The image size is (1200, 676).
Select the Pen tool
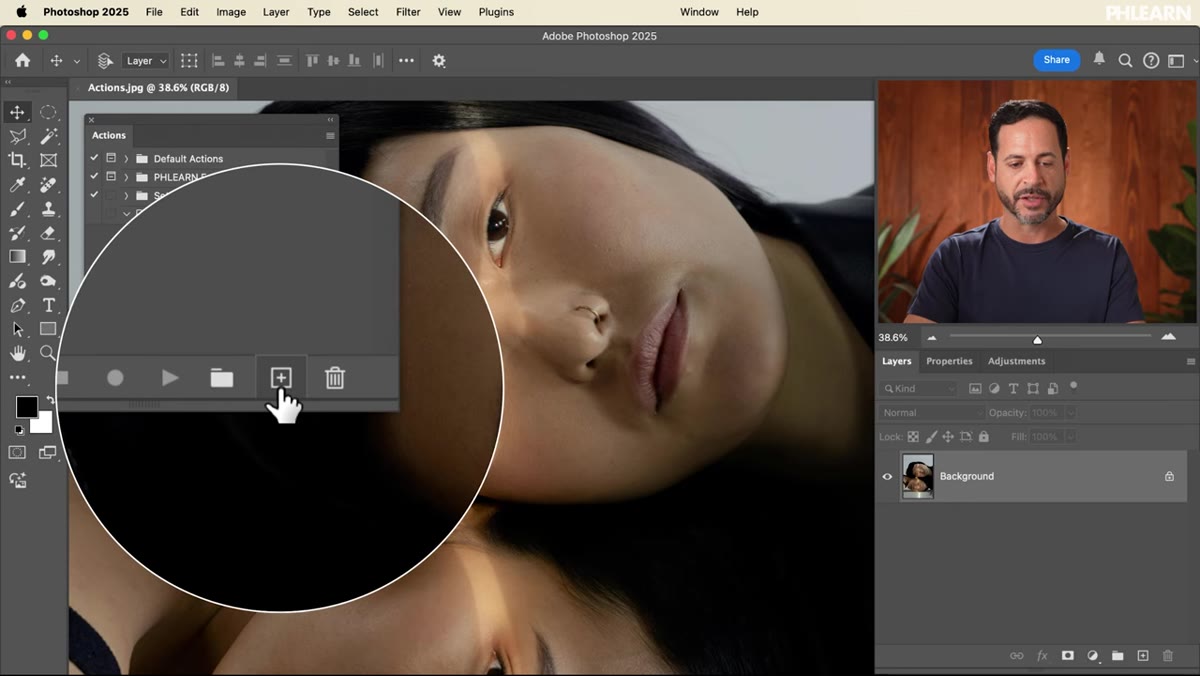coord(17,305)
